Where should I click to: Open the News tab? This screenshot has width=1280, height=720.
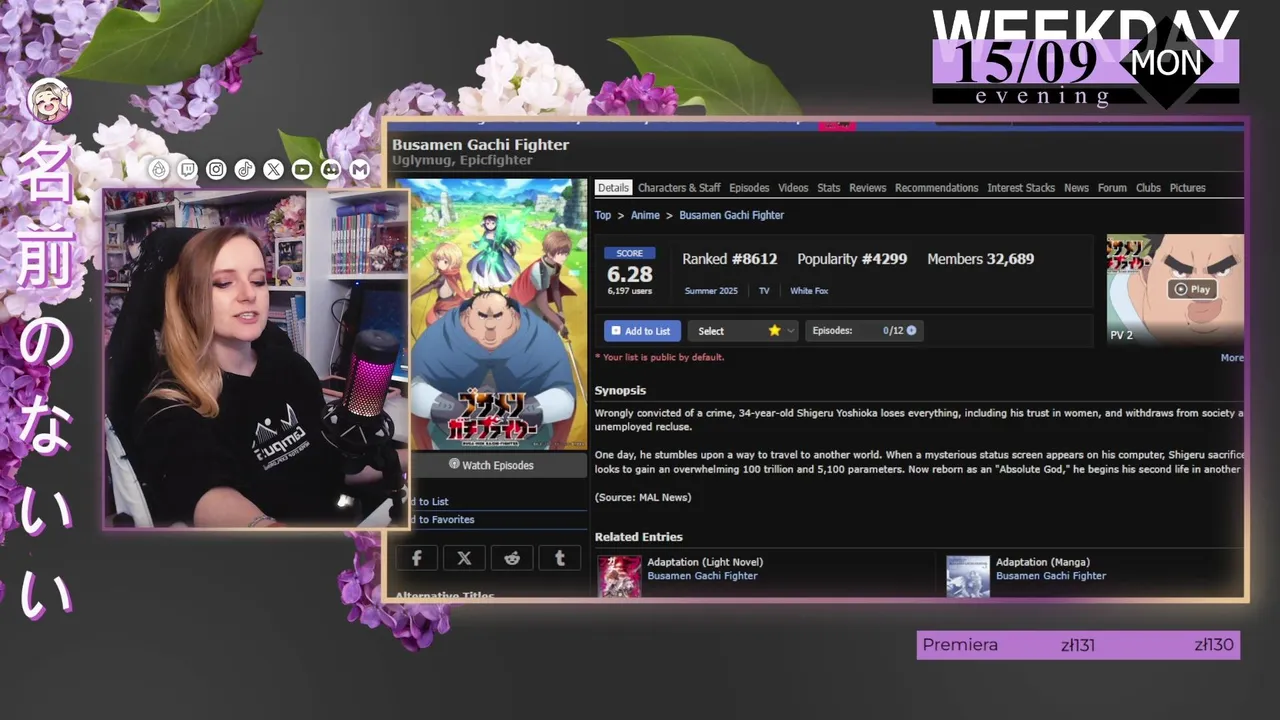click(x=1076, y=188)
